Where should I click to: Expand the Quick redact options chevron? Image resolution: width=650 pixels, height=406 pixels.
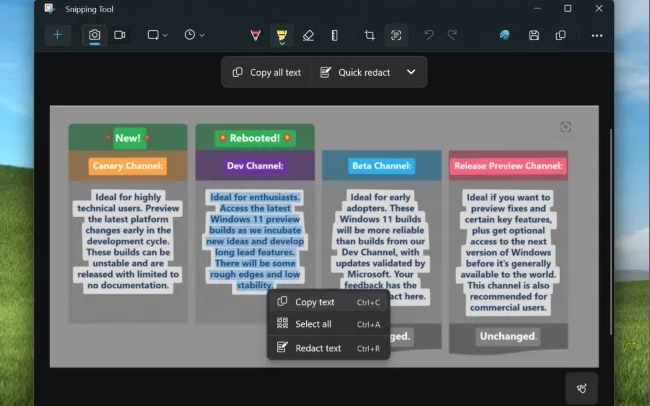click(411, 72)
